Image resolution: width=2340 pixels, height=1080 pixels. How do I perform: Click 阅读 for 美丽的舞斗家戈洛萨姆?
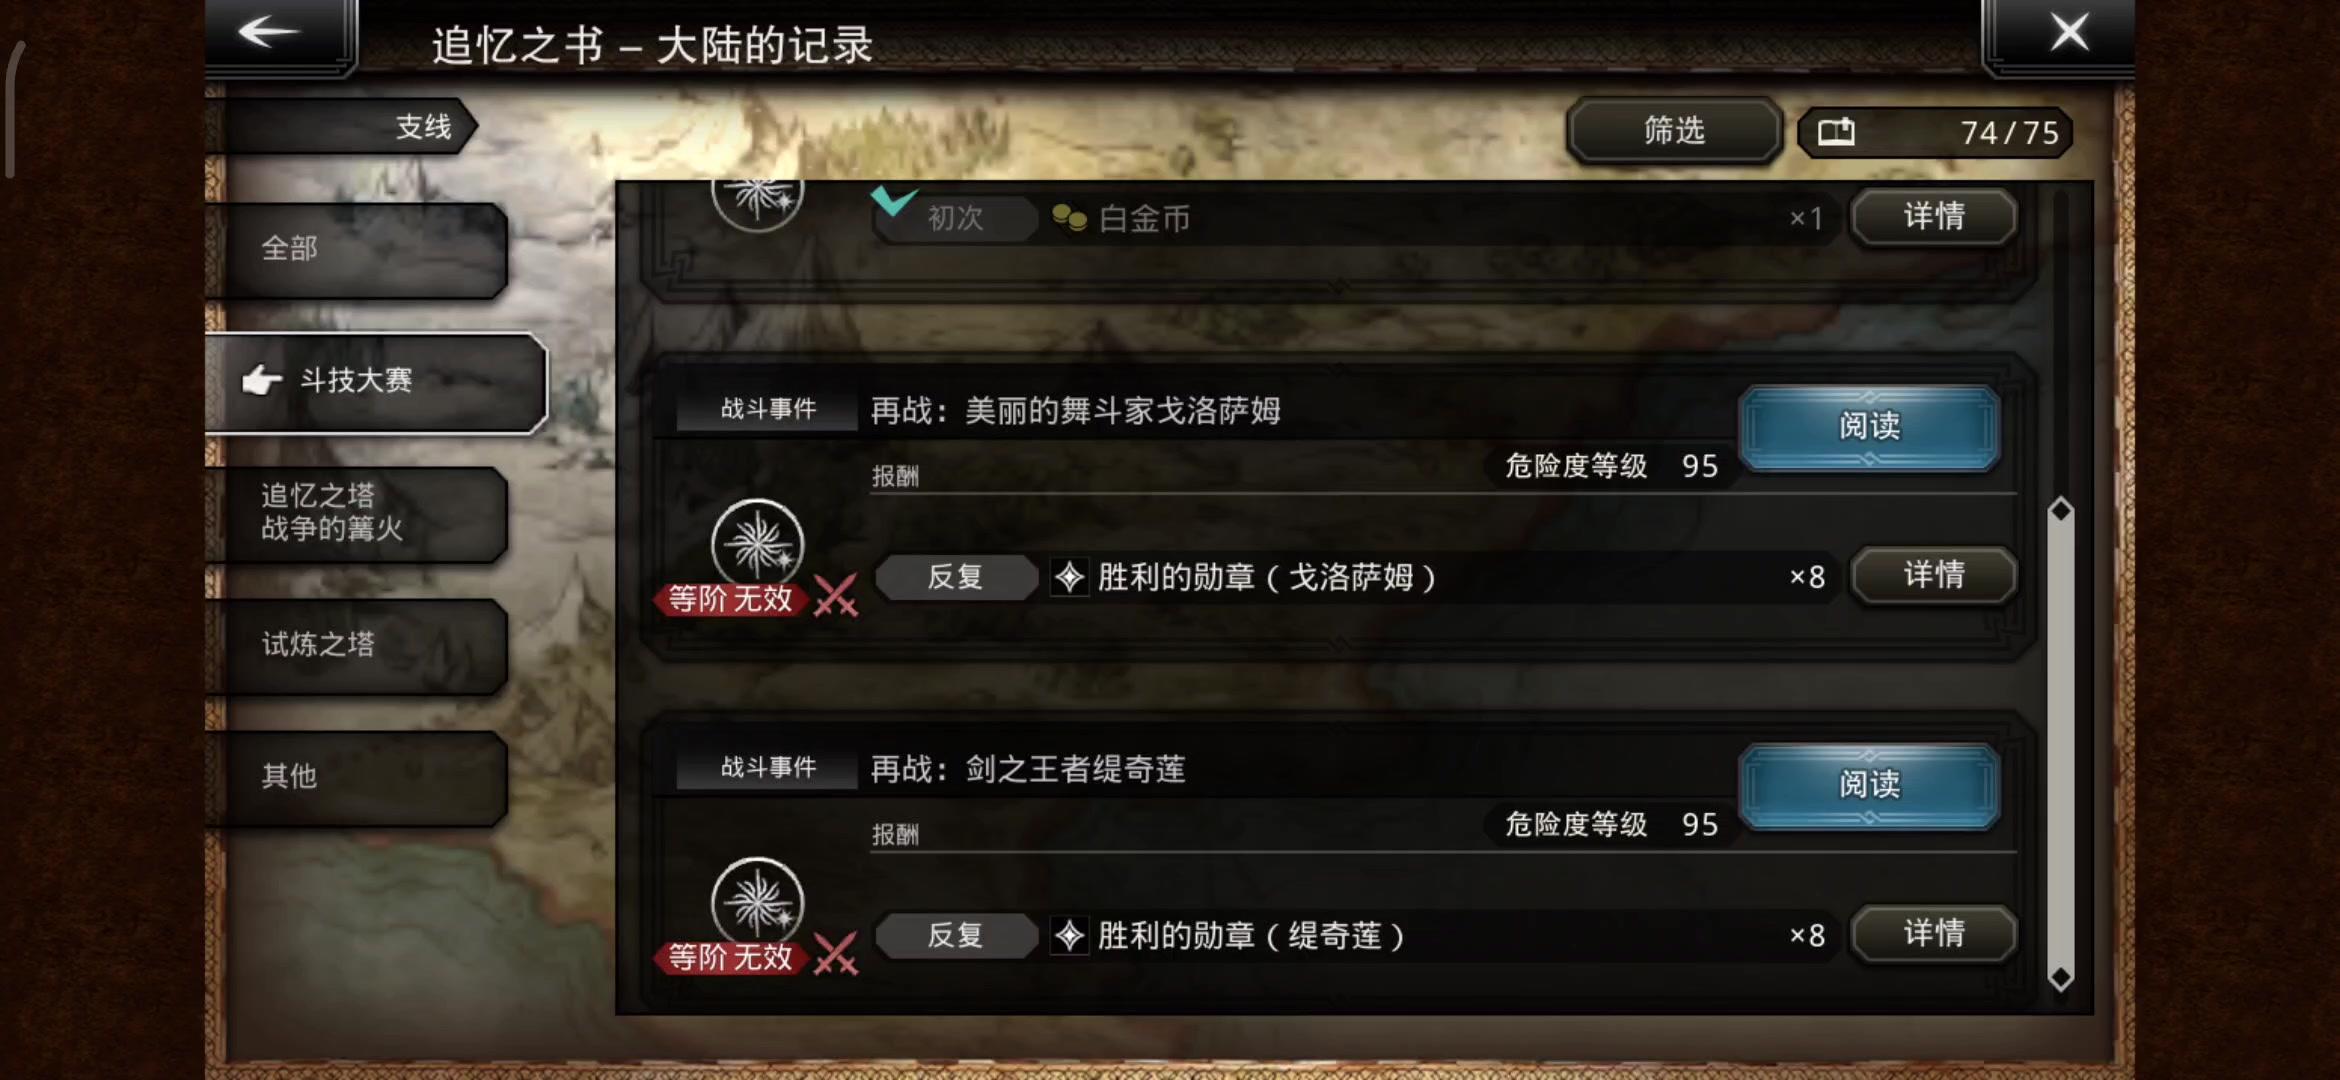[x=1869, y=427]
